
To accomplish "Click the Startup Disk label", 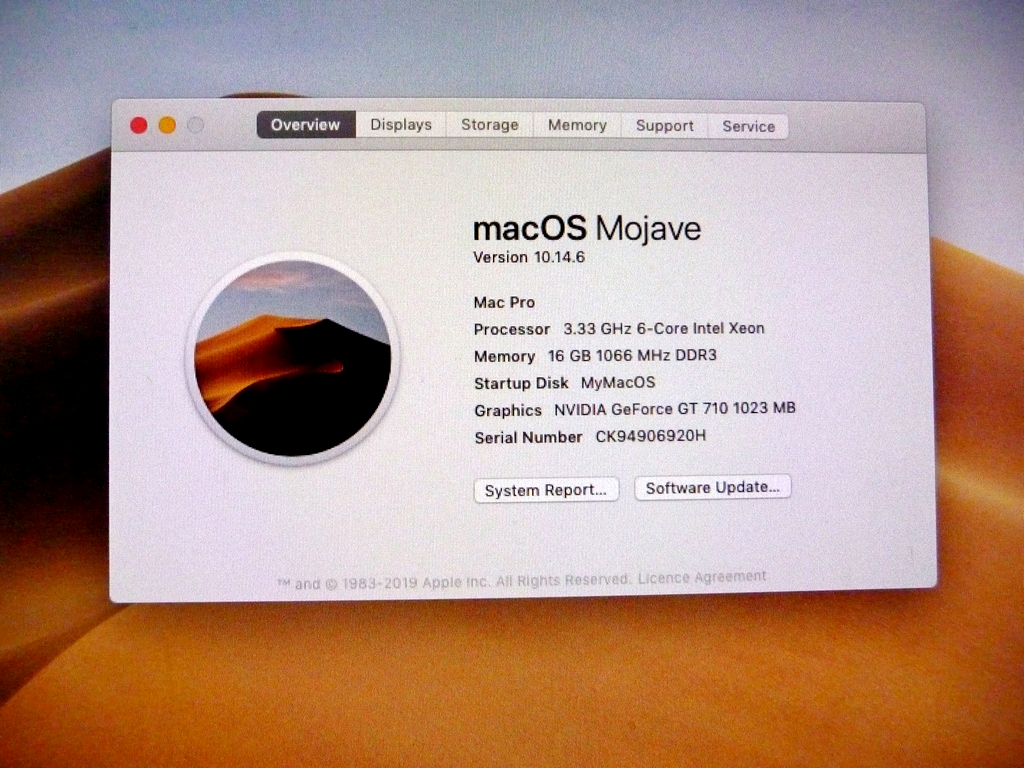I will tap(521, 383).
